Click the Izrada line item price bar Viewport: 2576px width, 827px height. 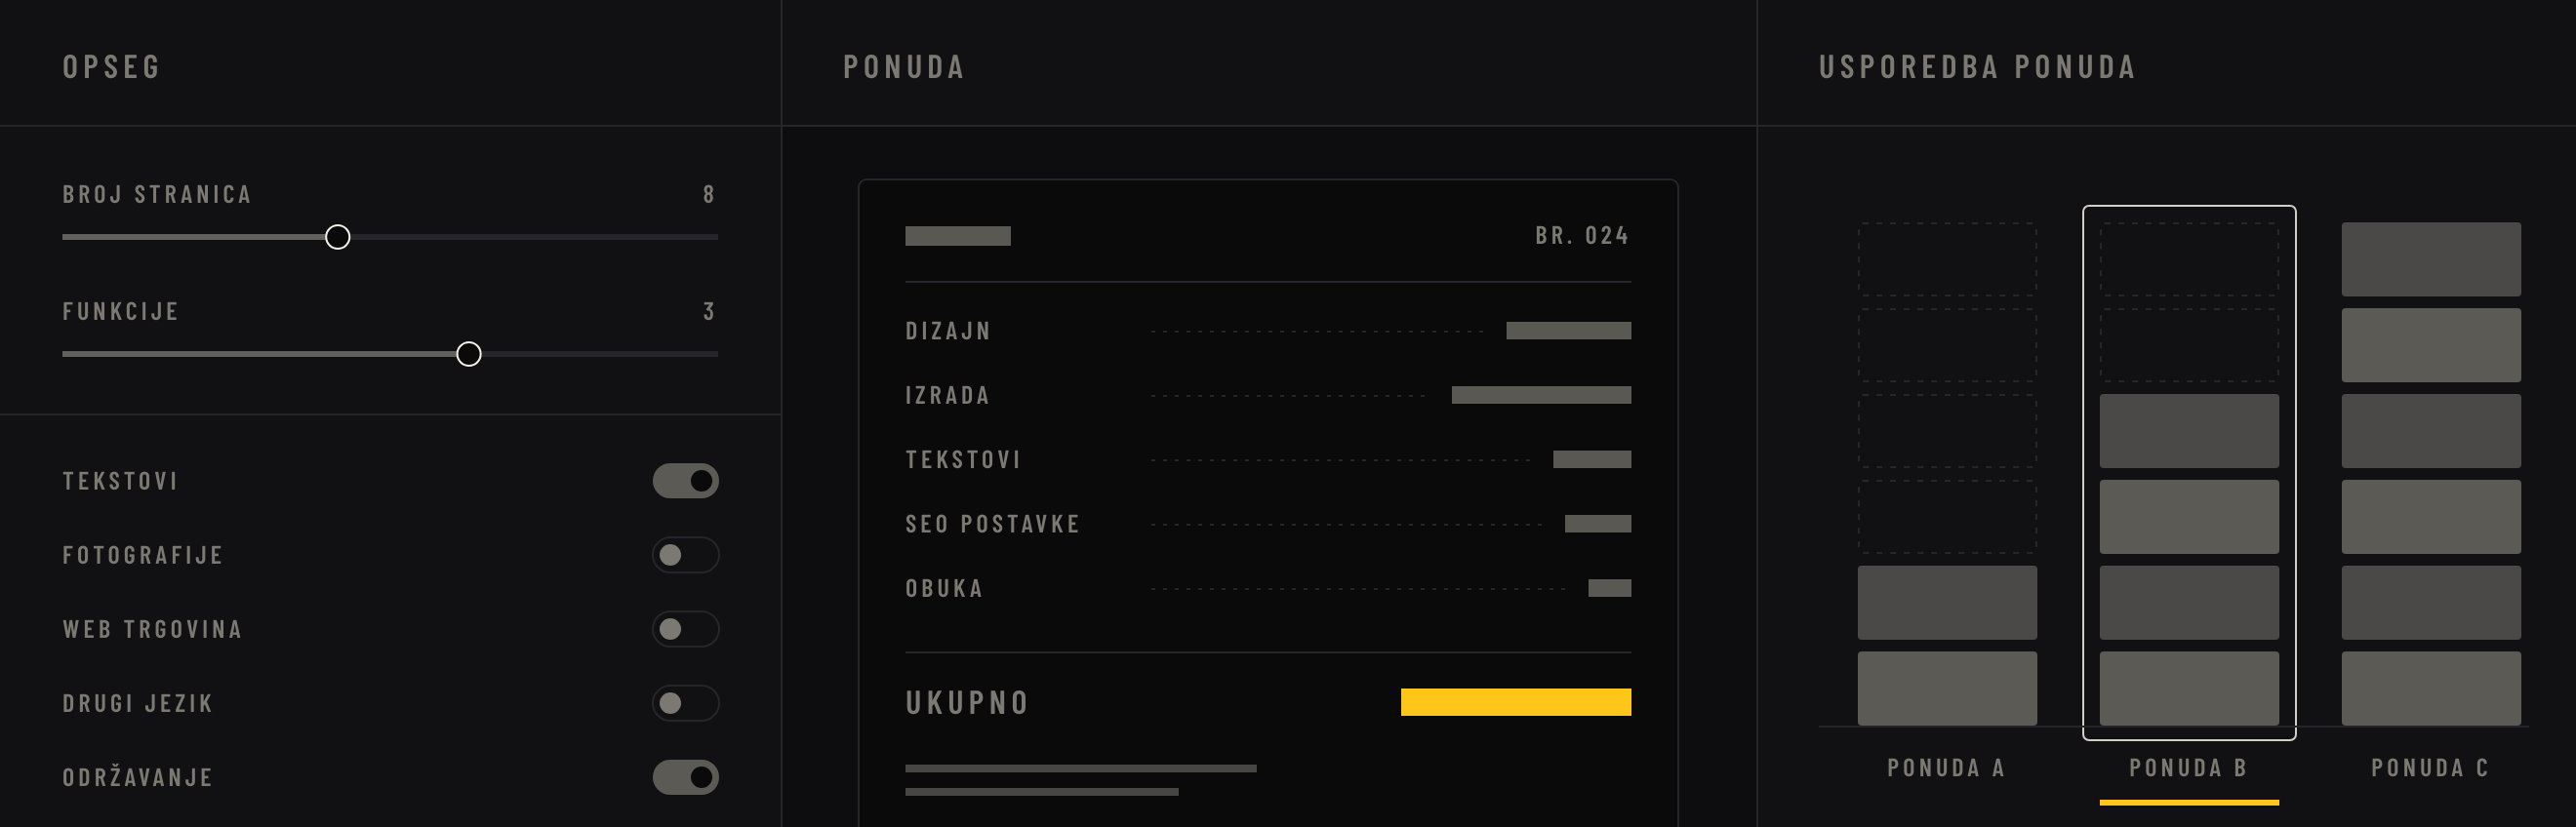pos(1541,395)
